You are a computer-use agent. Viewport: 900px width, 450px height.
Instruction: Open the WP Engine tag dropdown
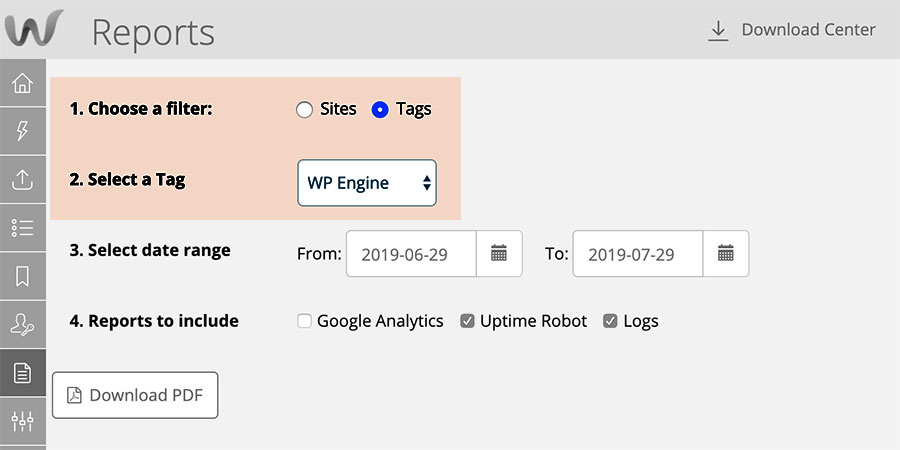click(367, 183)
